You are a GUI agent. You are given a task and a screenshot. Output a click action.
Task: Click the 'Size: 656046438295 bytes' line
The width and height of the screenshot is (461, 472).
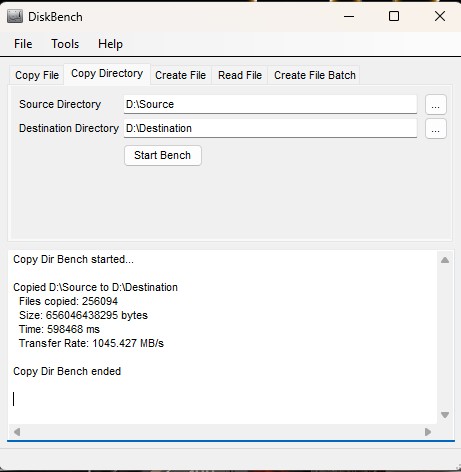point(83,315)
